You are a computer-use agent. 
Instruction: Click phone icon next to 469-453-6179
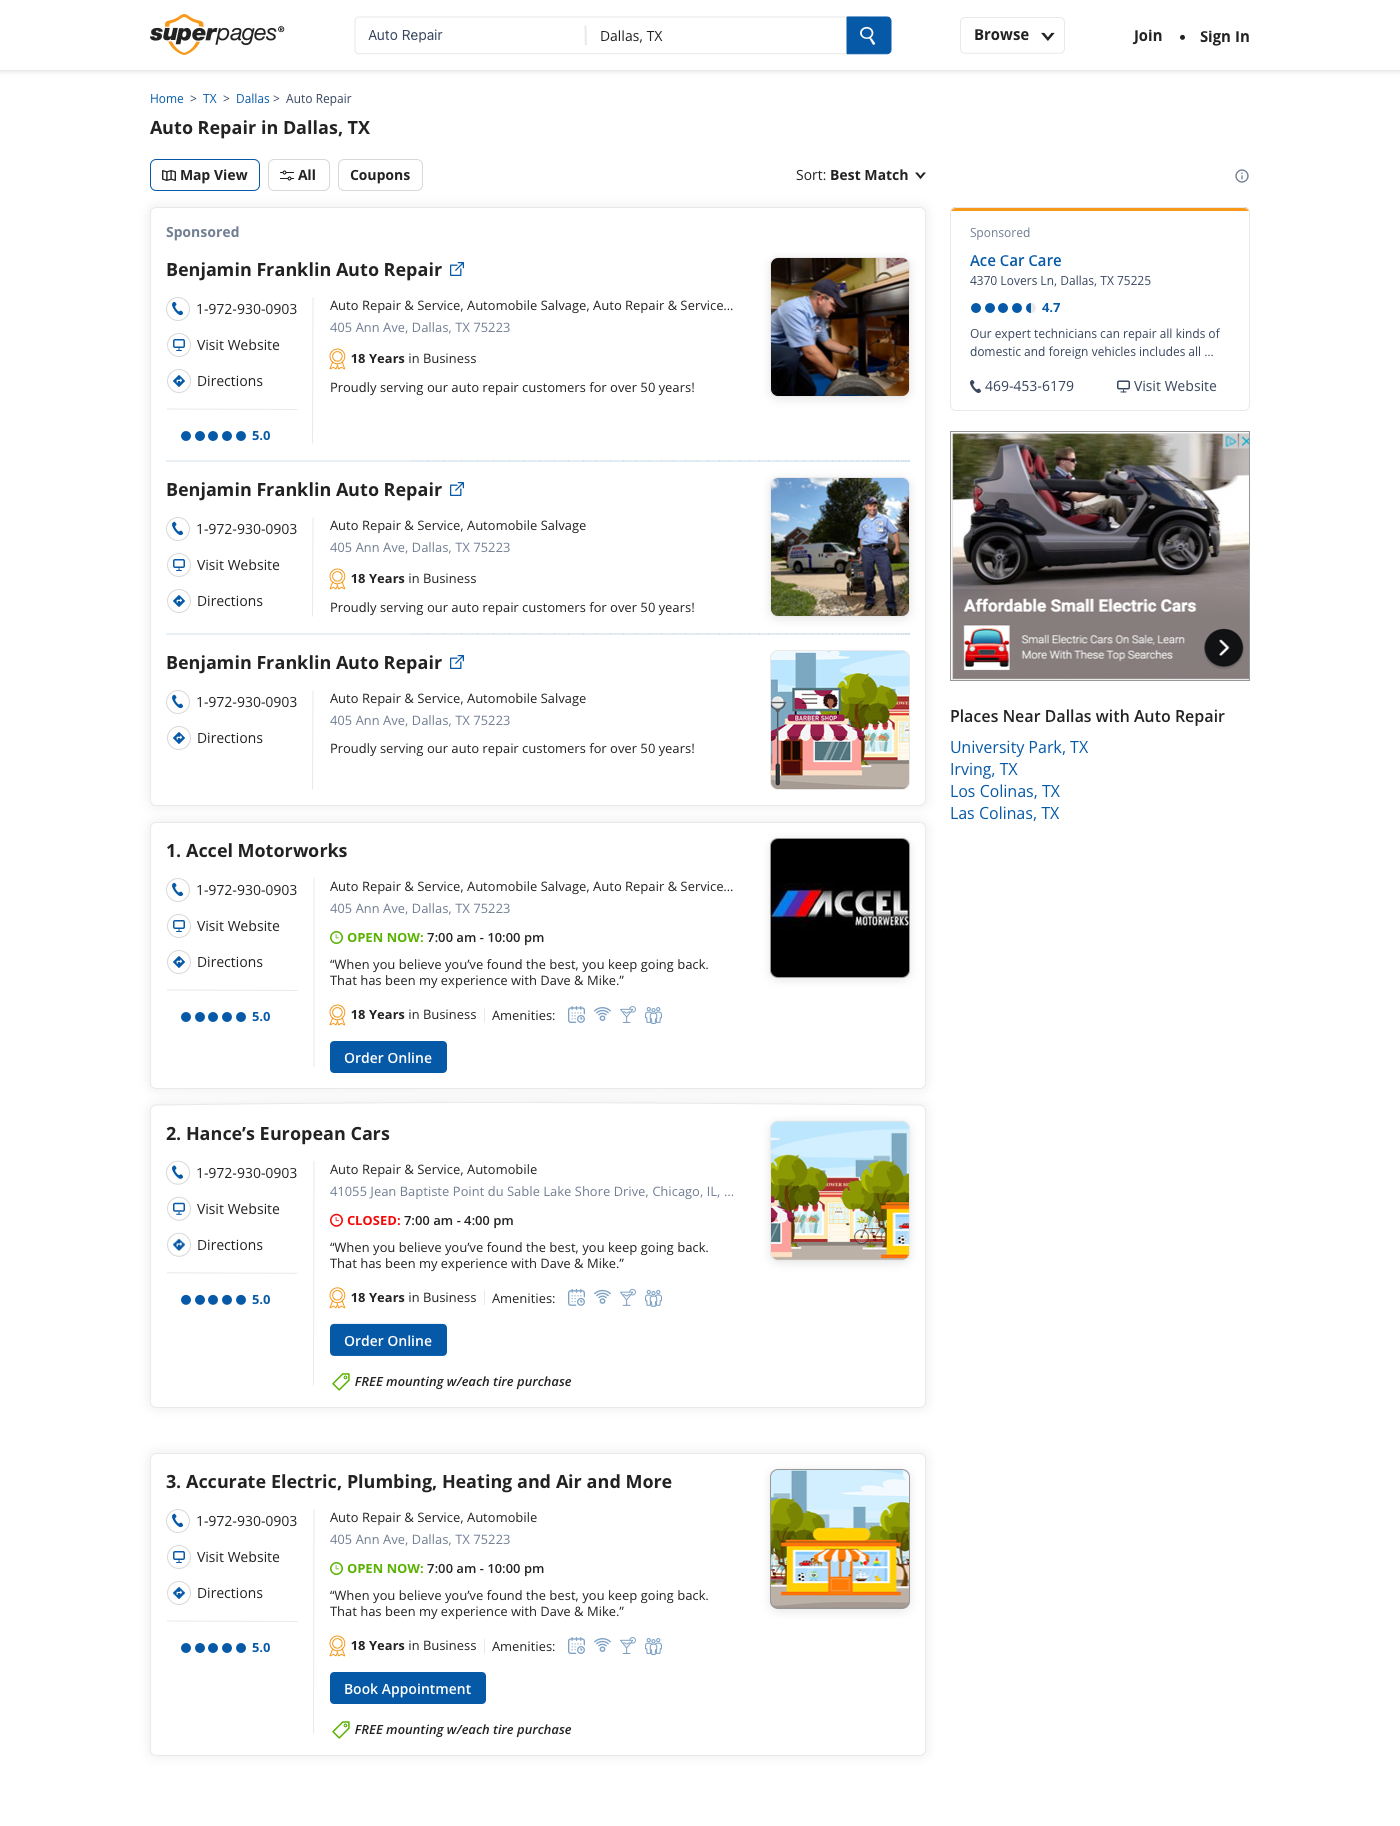975,386
